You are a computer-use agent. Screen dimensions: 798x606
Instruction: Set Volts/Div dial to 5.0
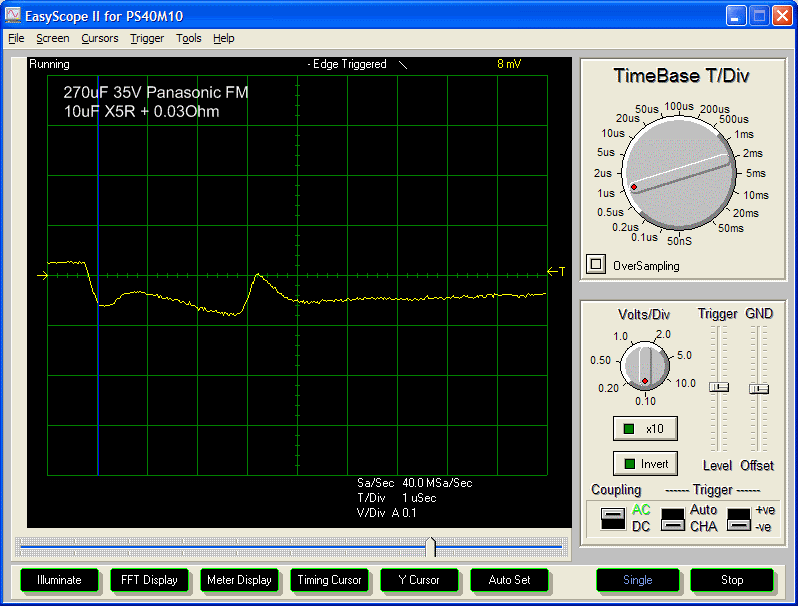click(x=684, y=355)
